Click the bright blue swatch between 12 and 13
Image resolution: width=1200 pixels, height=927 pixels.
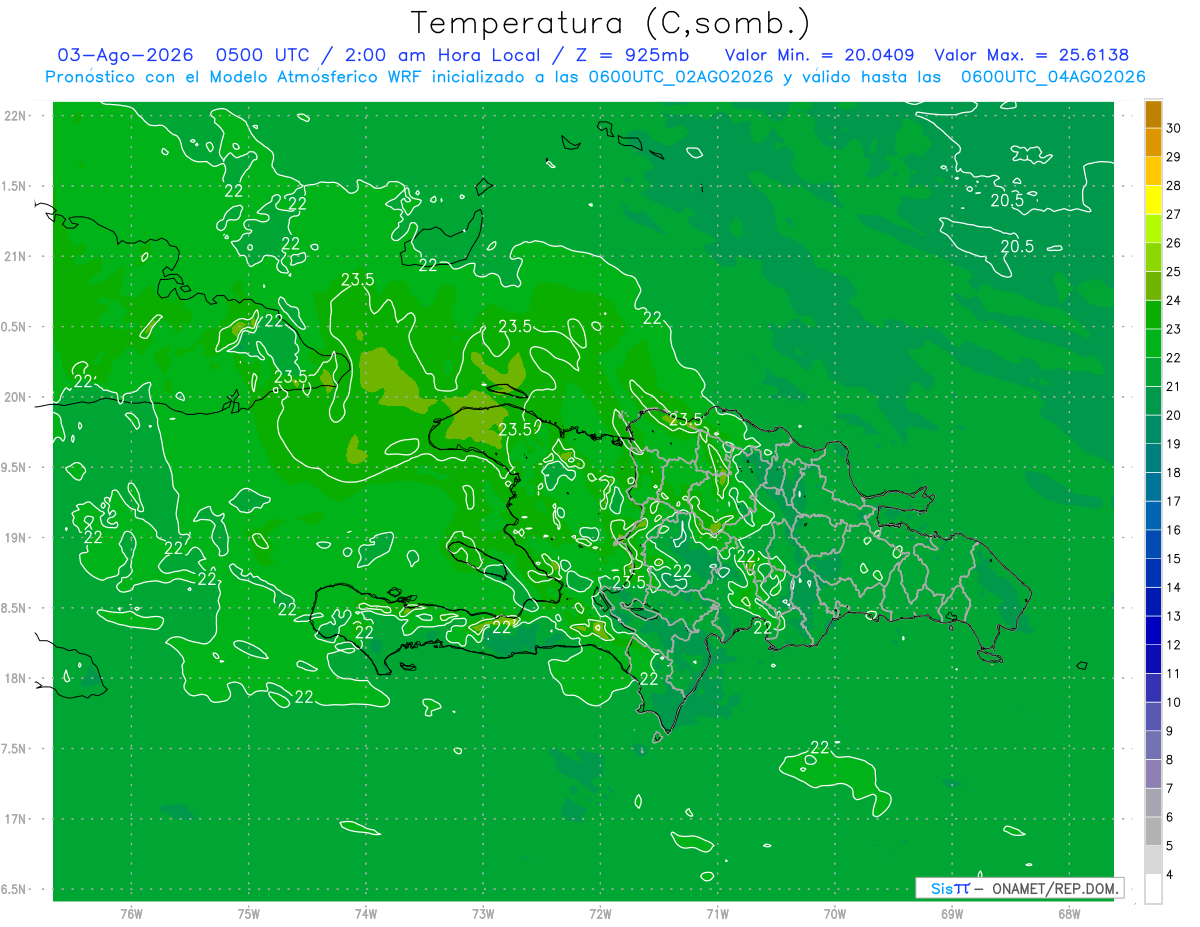pos(1153,631)
